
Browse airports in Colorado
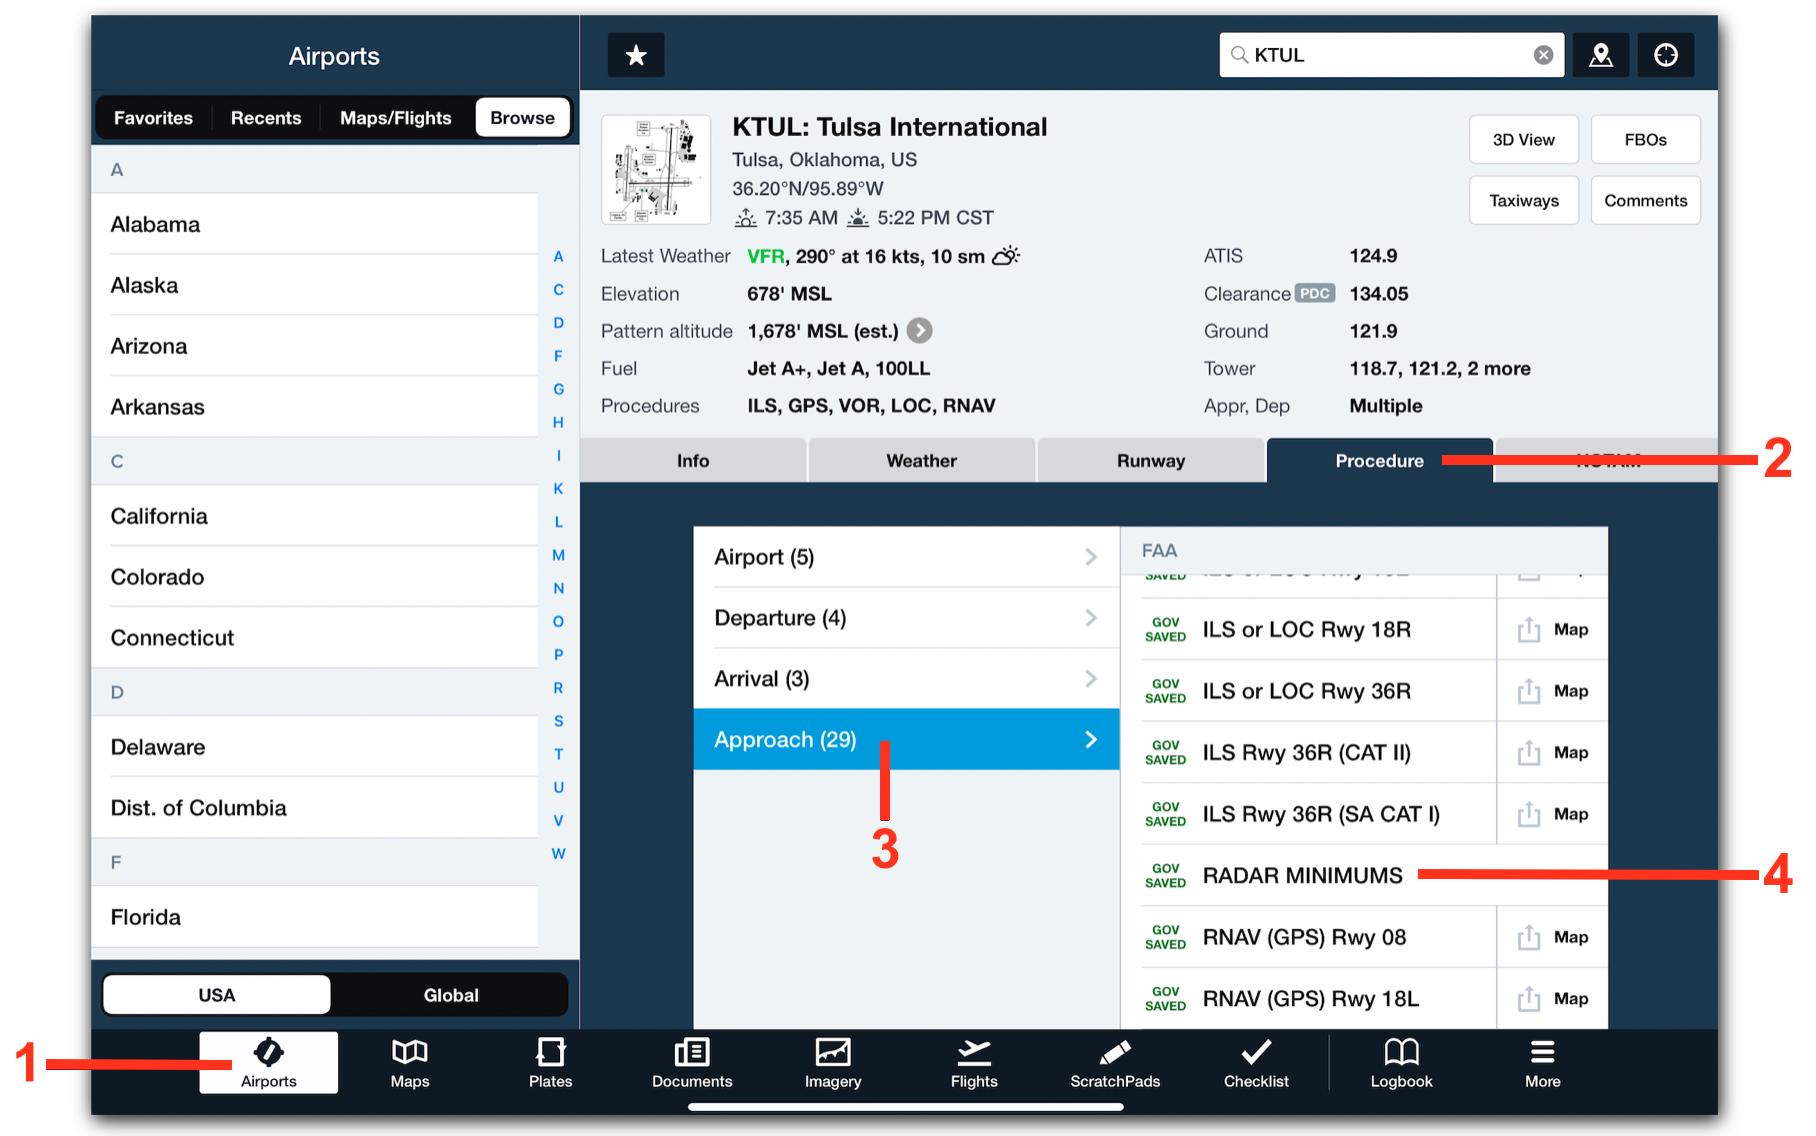pos(315,577)
